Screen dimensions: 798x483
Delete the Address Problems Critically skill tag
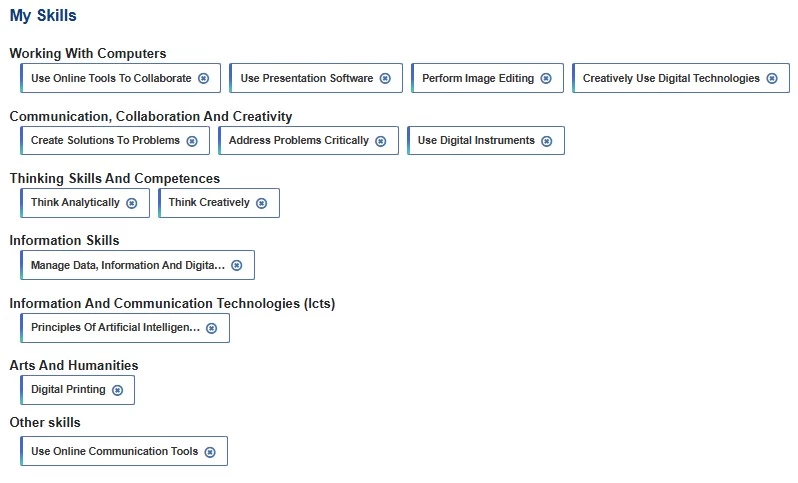click(381, 141)
